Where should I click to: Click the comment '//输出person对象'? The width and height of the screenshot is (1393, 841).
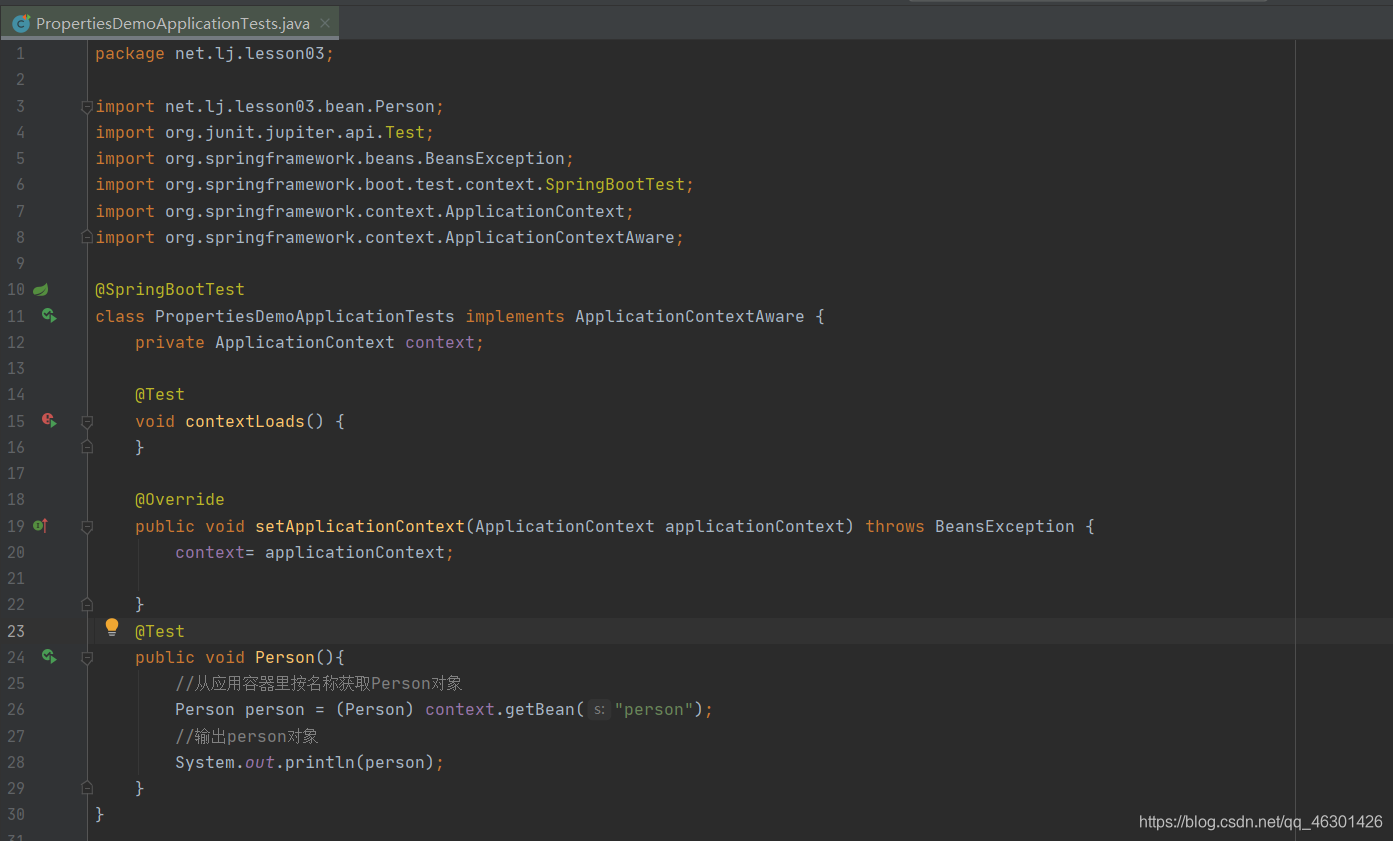[x=247, y=737]
